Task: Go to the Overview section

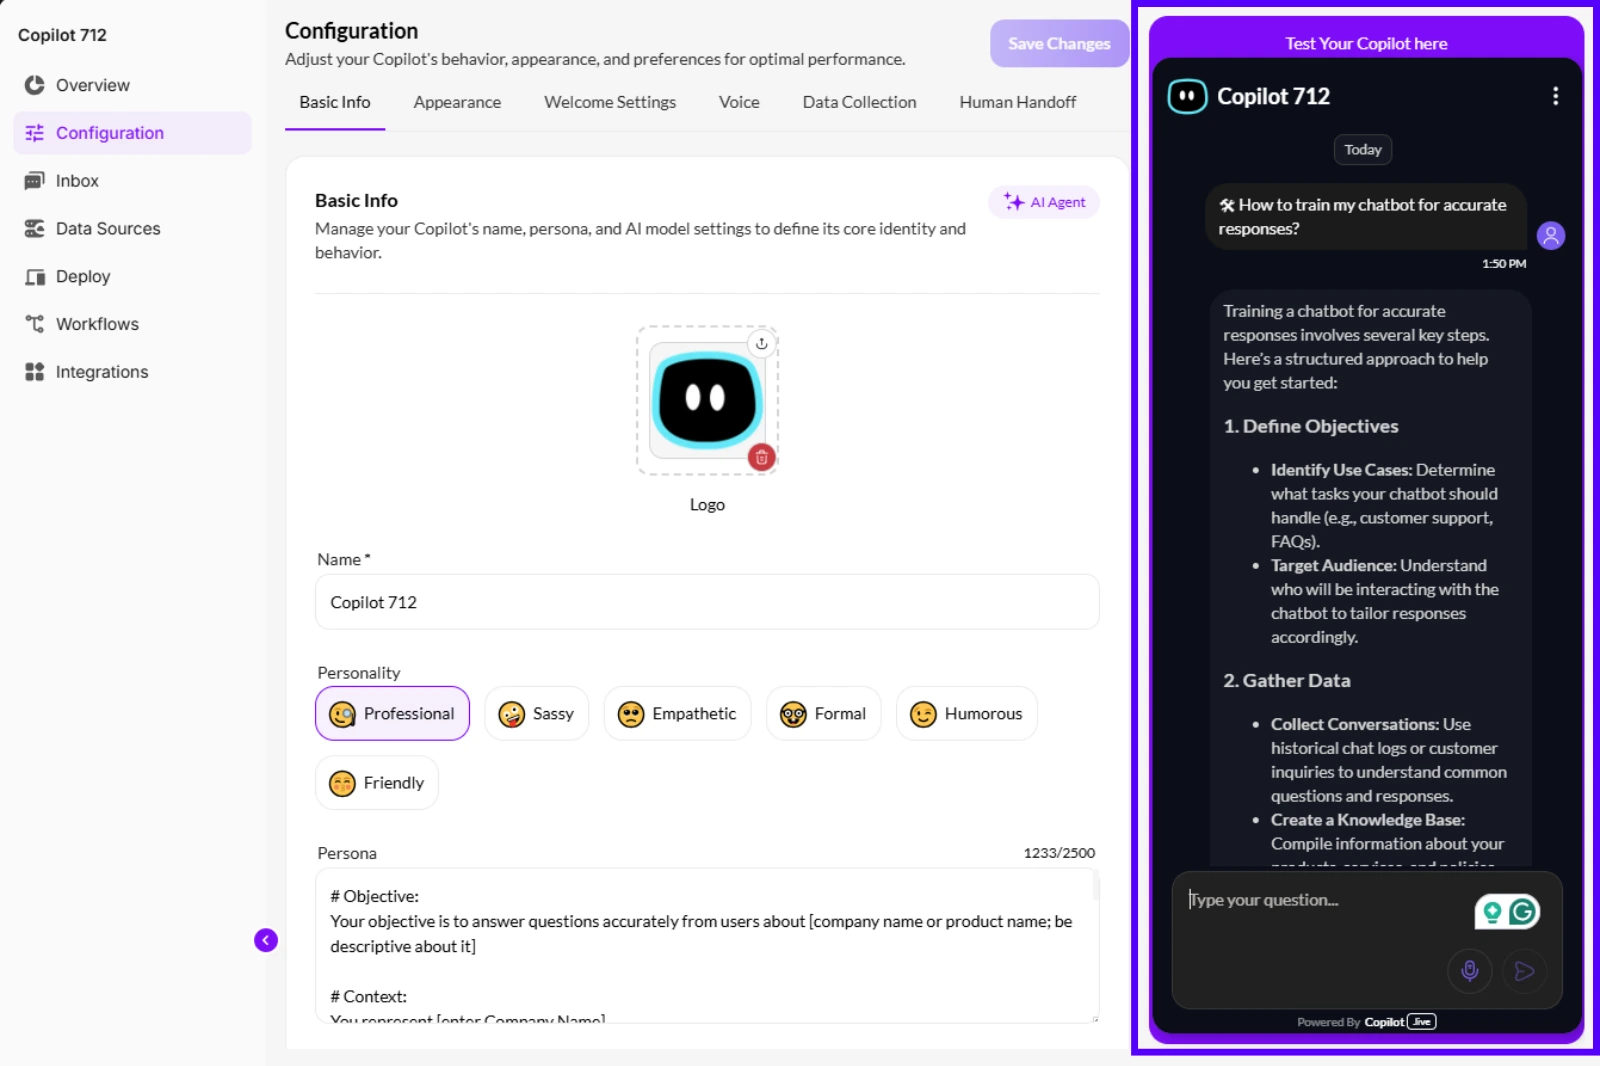Action: tap(93, 85)
